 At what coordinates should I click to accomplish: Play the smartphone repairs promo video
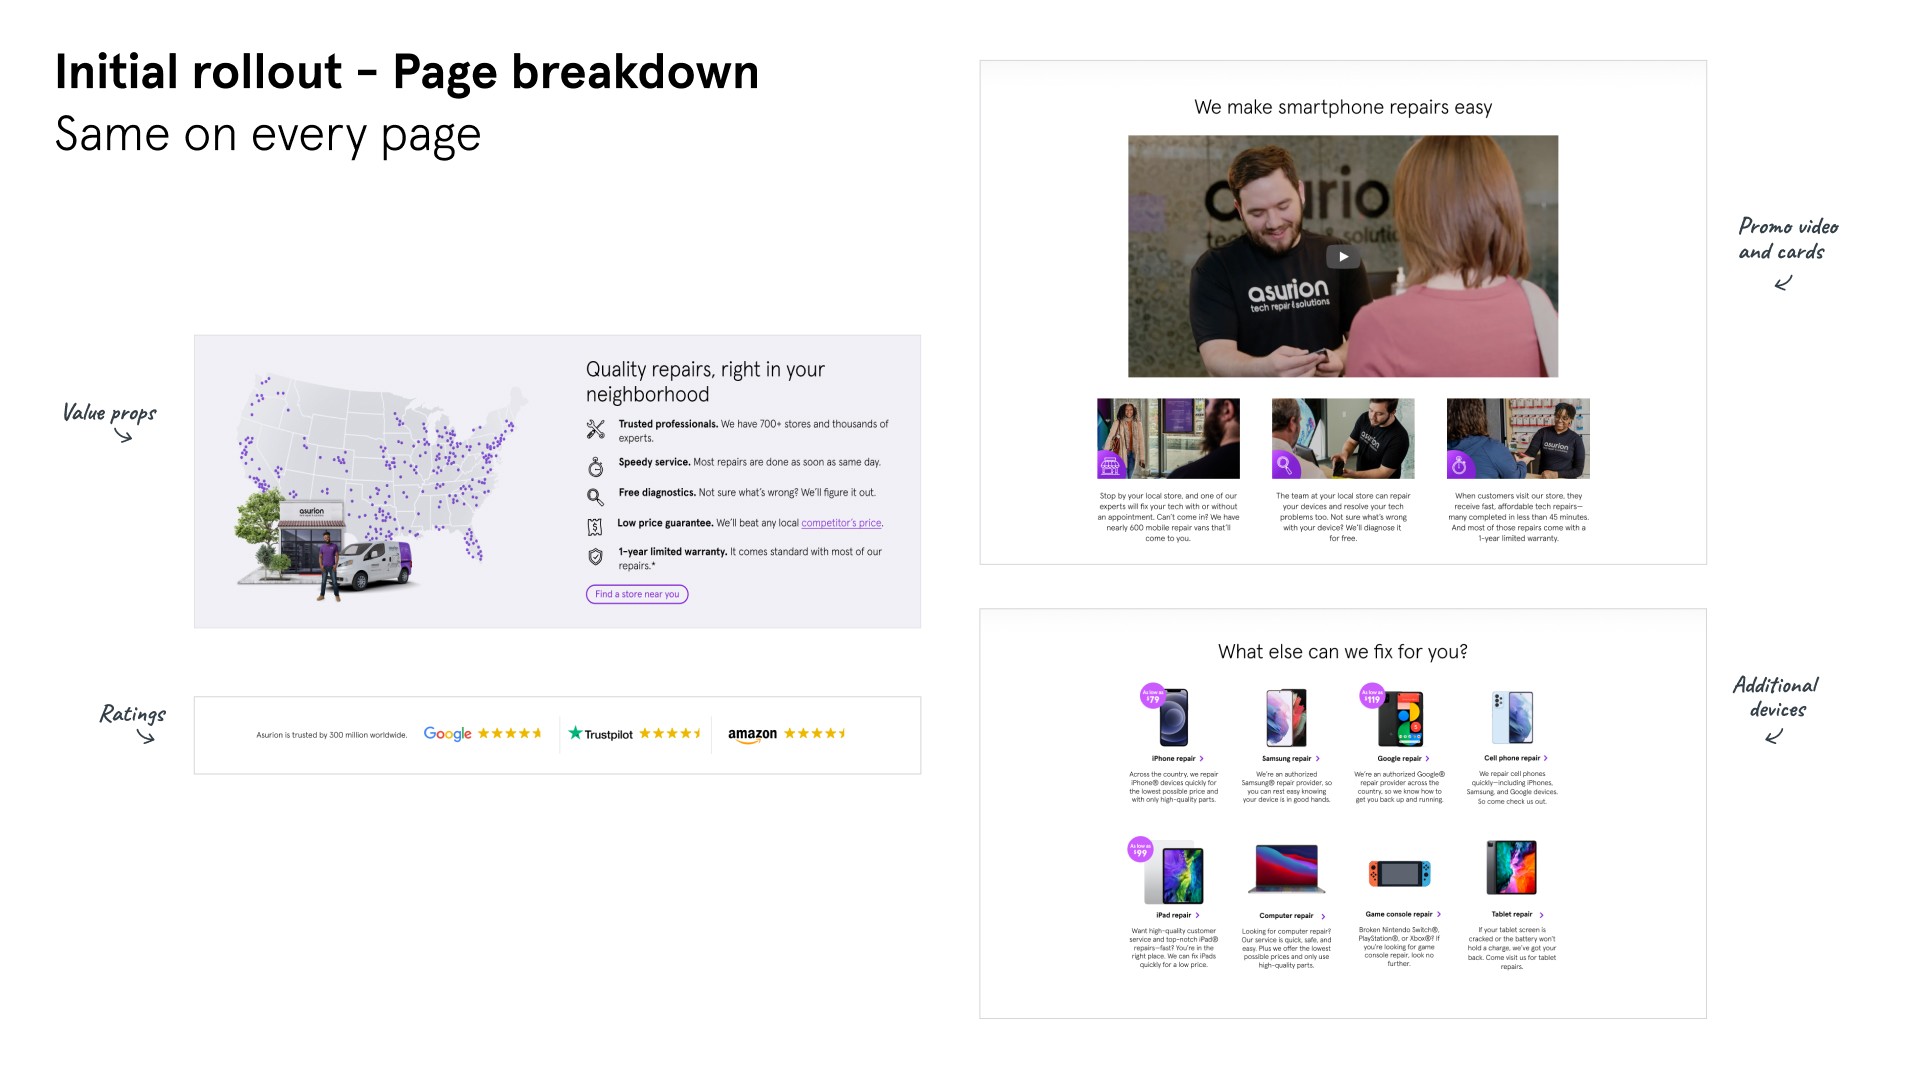tap(1343, 257)
